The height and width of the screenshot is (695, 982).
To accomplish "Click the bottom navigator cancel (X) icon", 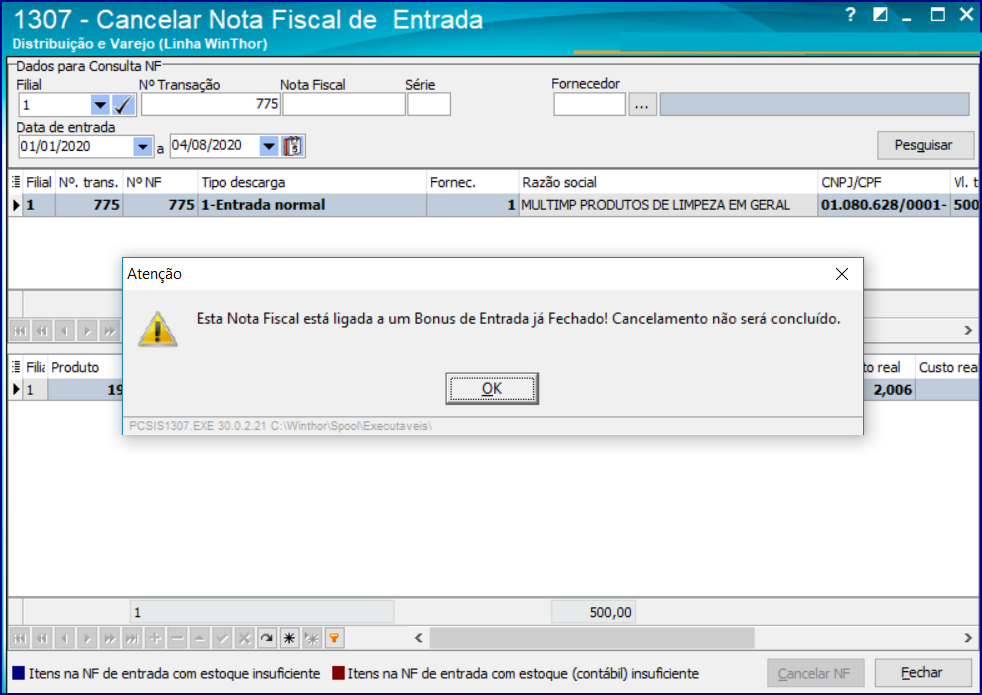I will (x=245, y=639).
